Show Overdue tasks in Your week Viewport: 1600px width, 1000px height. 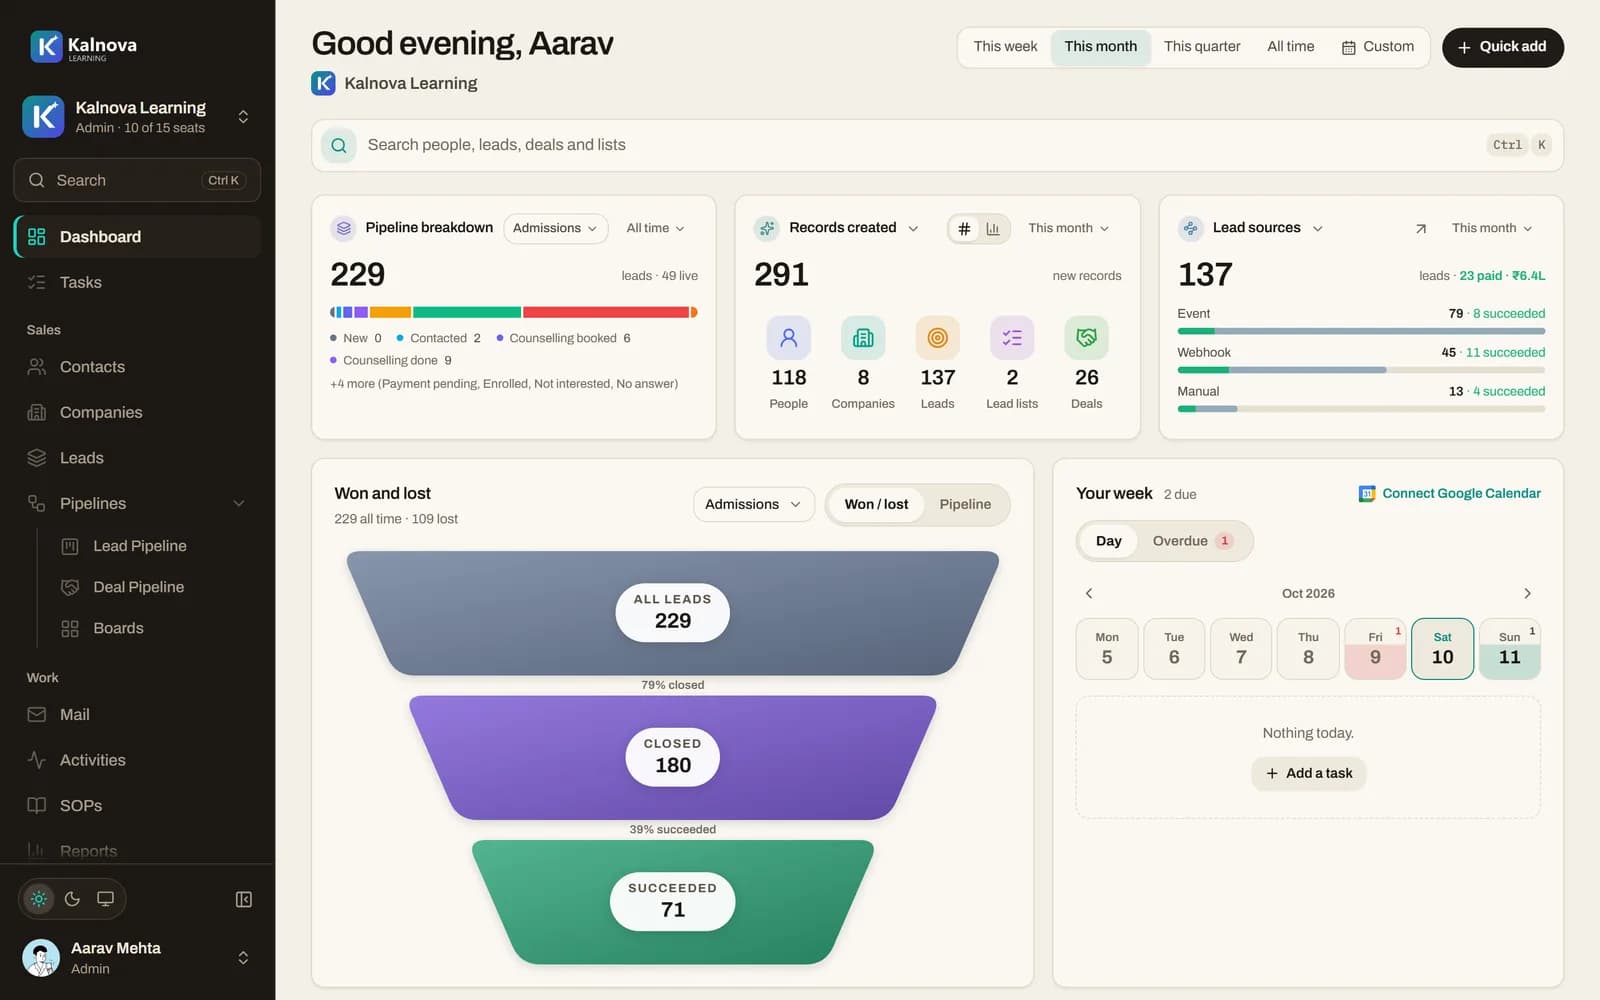[1192, 541]
